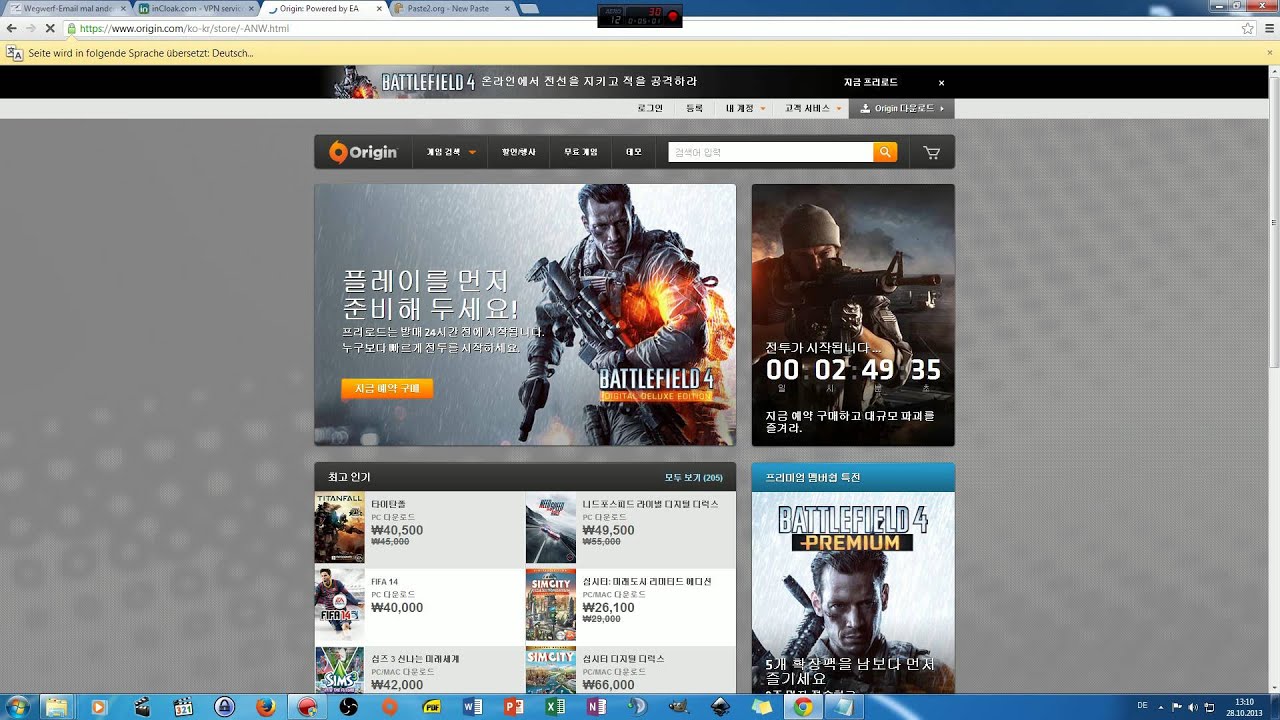Click the volume icon in the system tray
Screen dimensions: 1280x720
click(1193, 707)
